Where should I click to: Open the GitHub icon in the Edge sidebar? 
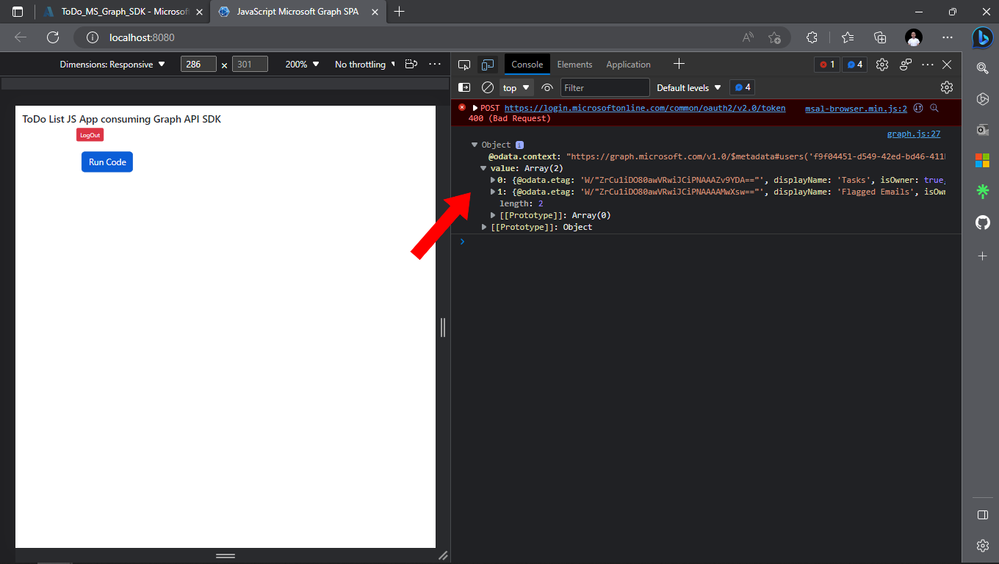coord(982,222)
